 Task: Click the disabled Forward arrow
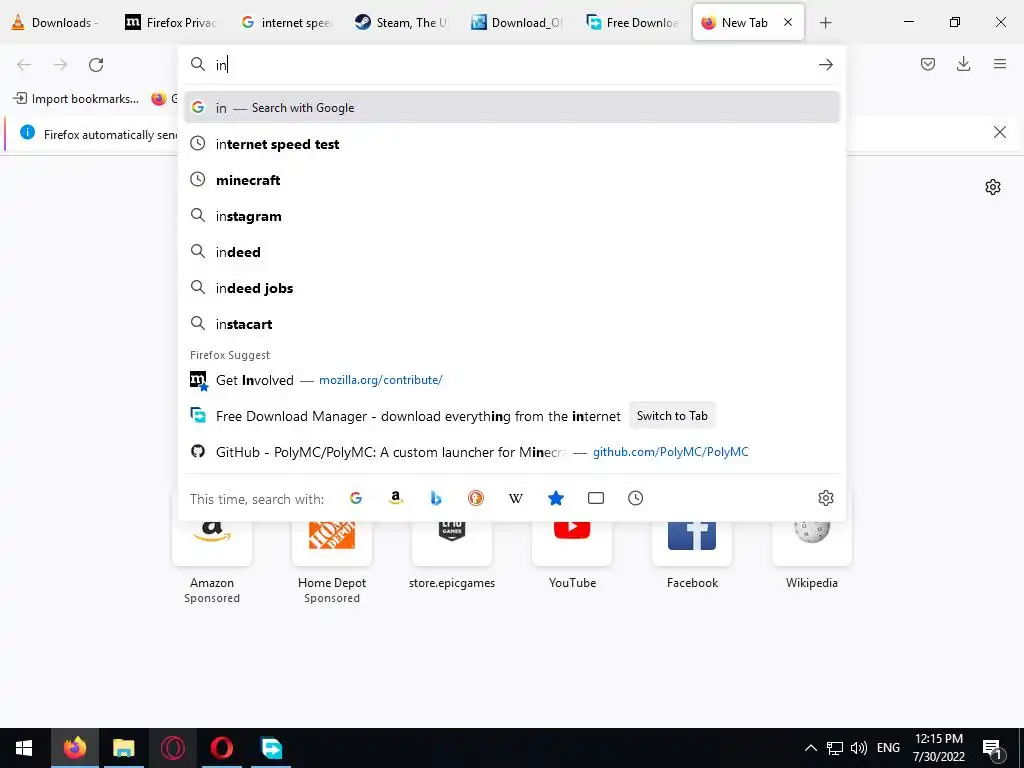(x=60, y=64)
